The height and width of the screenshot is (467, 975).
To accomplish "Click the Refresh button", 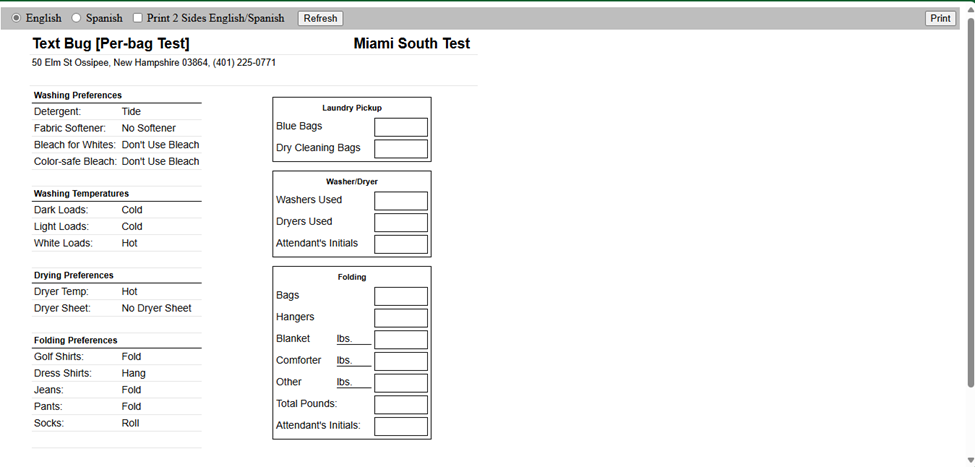I will [x=320, y=18].
